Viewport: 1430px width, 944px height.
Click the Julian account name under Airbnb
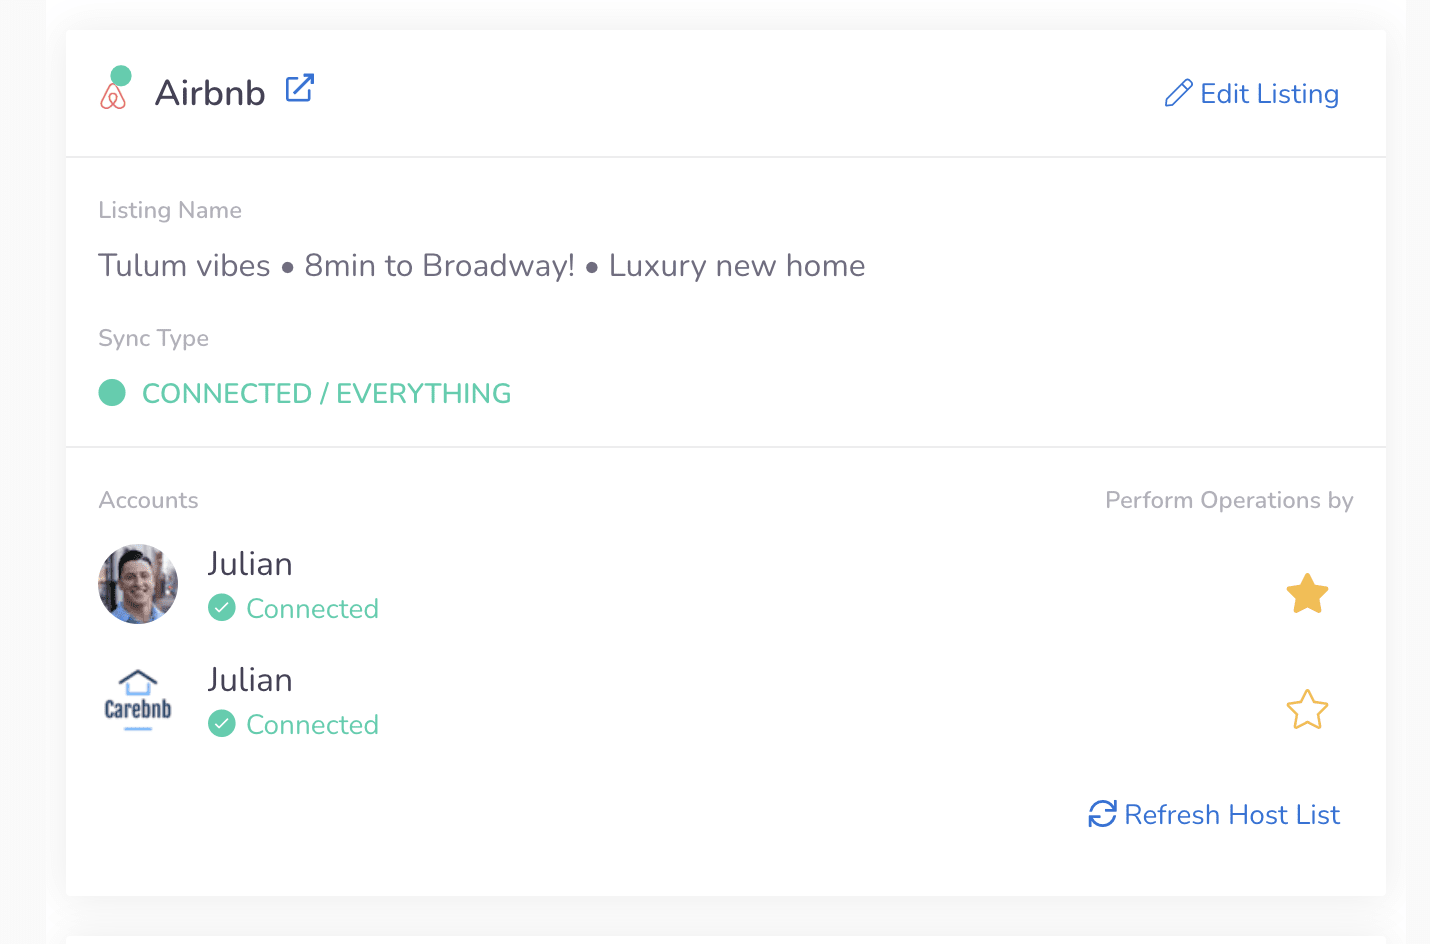click(250, 563)
